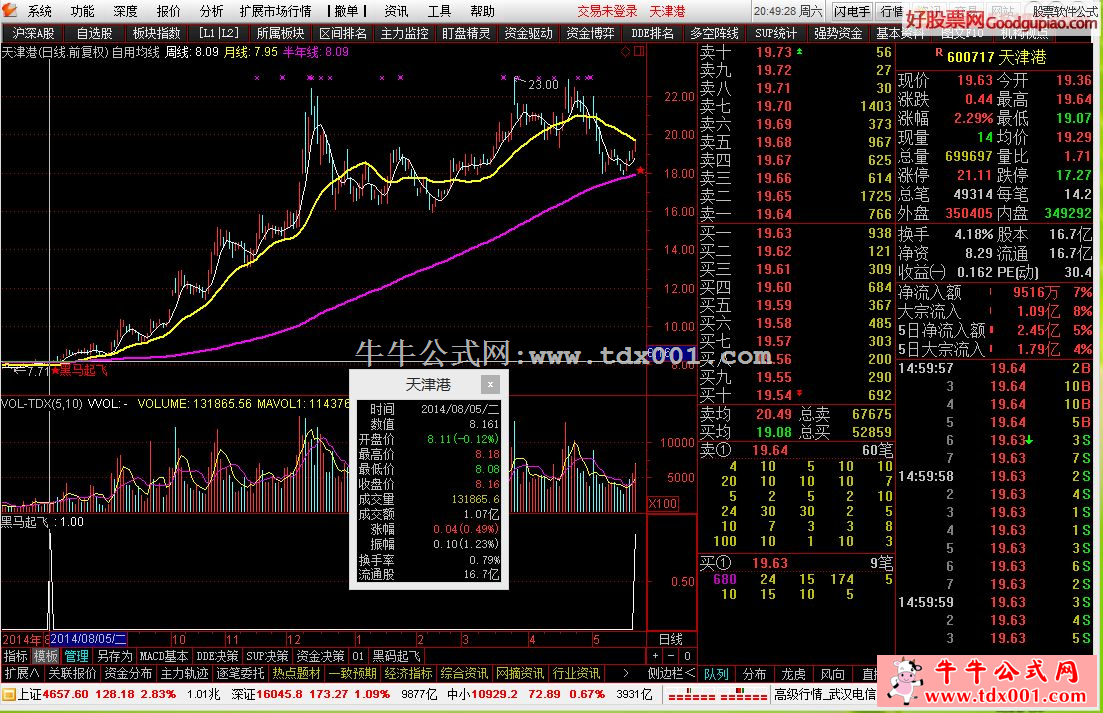1103x713 pixels.
Task: Open the 系统 menu
Action: tap(39, 11)
